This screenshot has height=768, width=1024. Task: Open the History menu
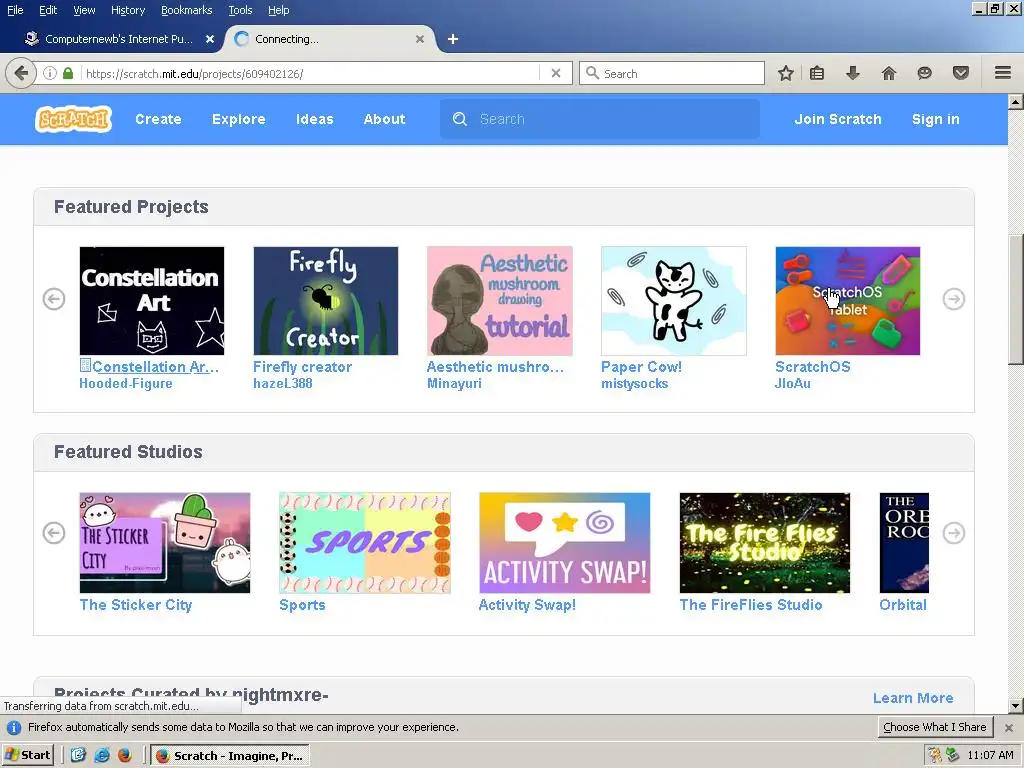pos(128,10)
